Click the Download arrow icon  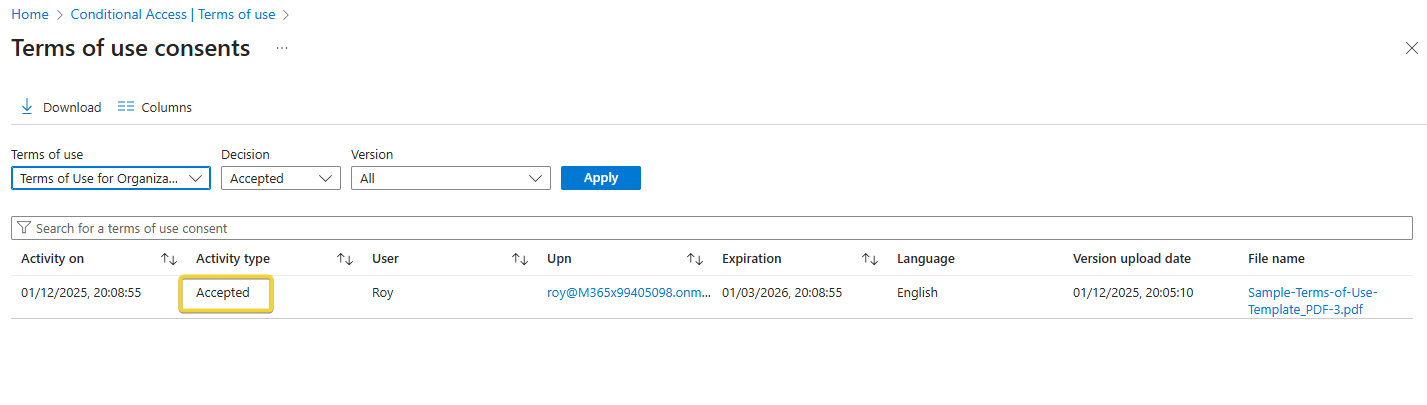(x=27, y=106)
